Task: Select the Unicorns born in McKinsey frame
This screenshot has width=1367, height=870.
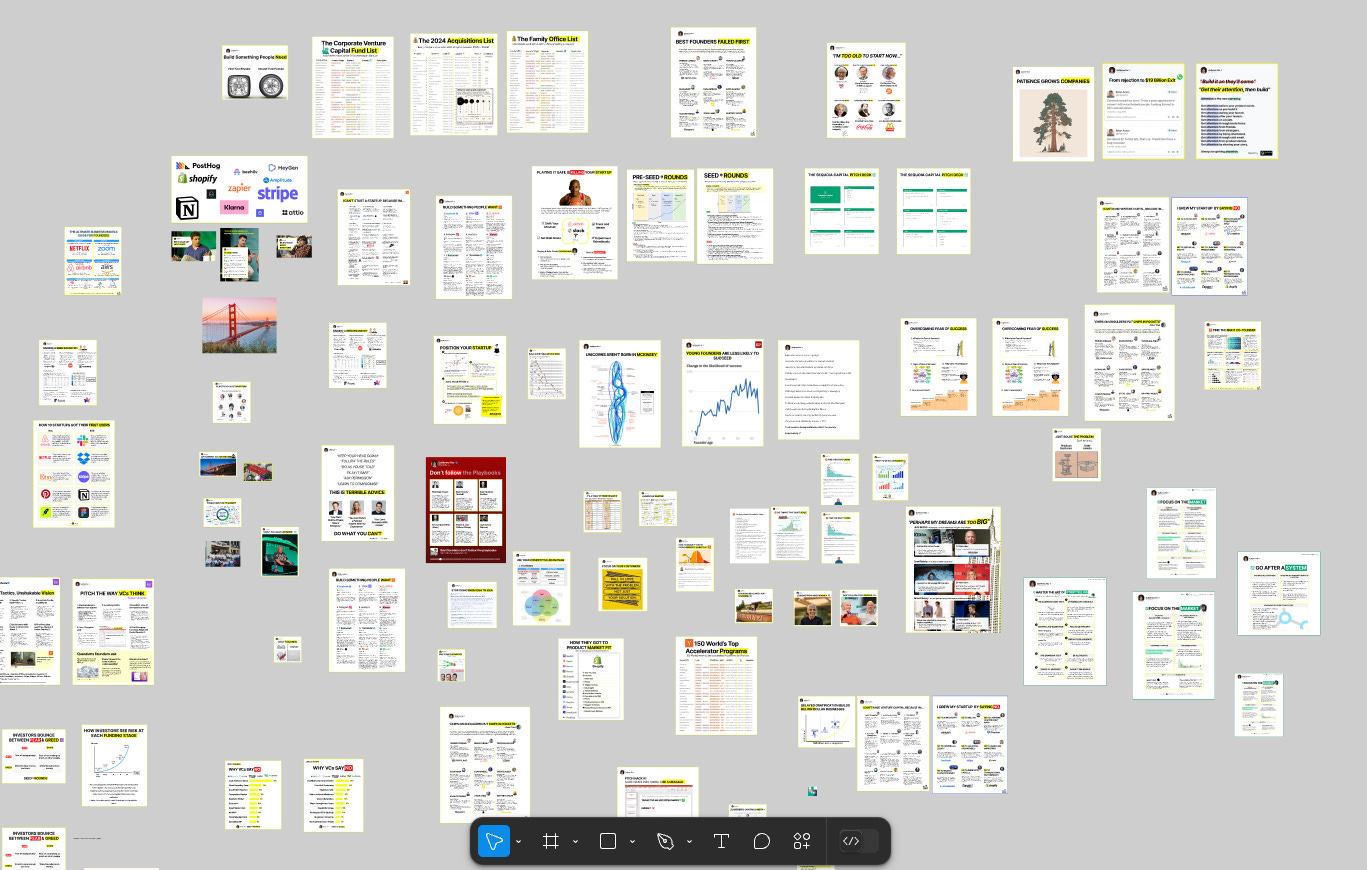Action: (620, 393)
